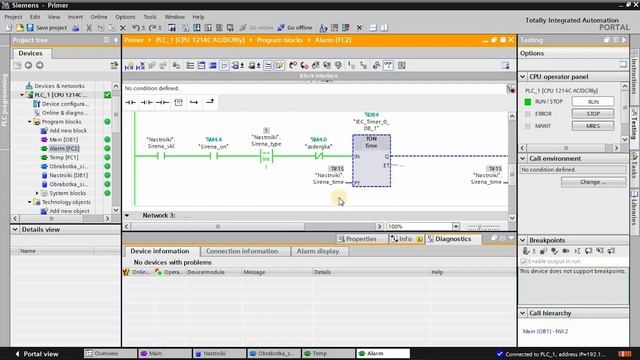Click the Save project toolbar button

pos(47,28)
